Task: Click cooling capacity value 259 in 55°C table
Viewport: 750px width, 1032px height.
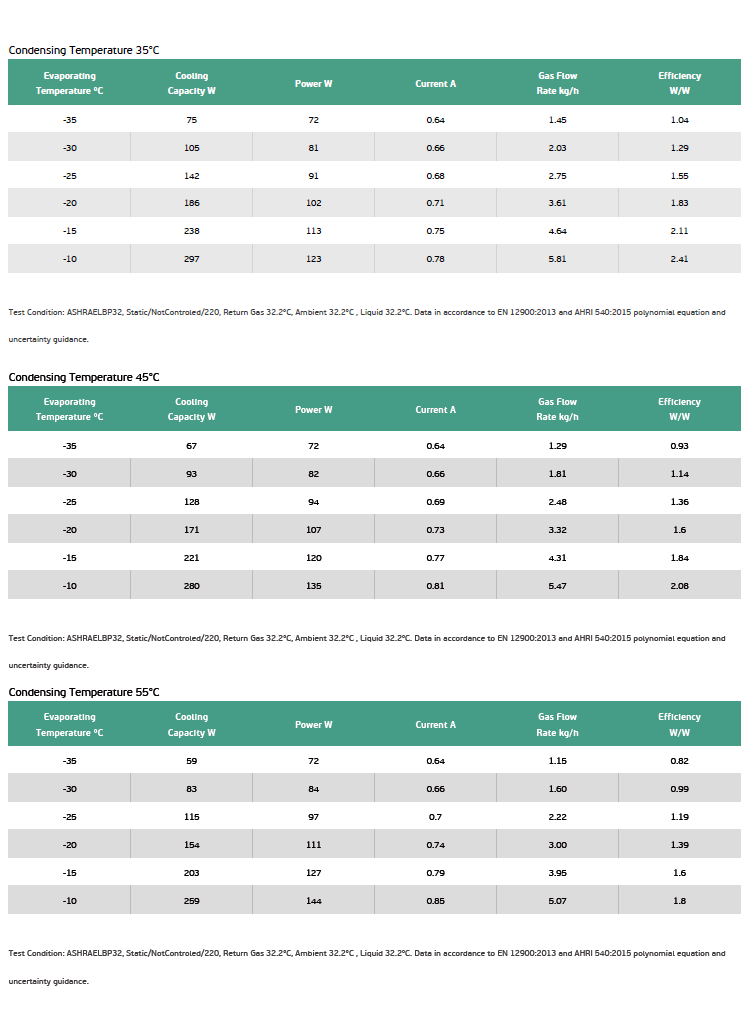Action: click(x=191, y=901)
